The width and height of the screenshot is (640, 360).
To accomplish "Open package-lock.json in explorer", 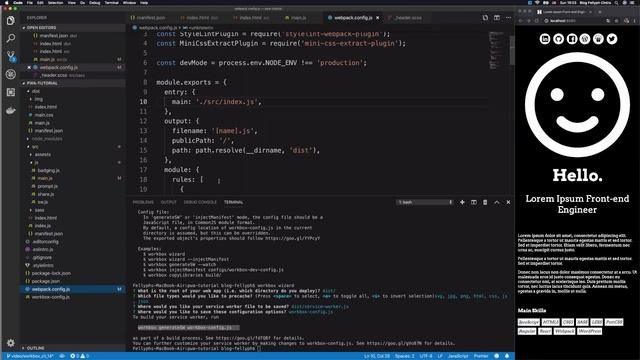I will tap(51, 273).
